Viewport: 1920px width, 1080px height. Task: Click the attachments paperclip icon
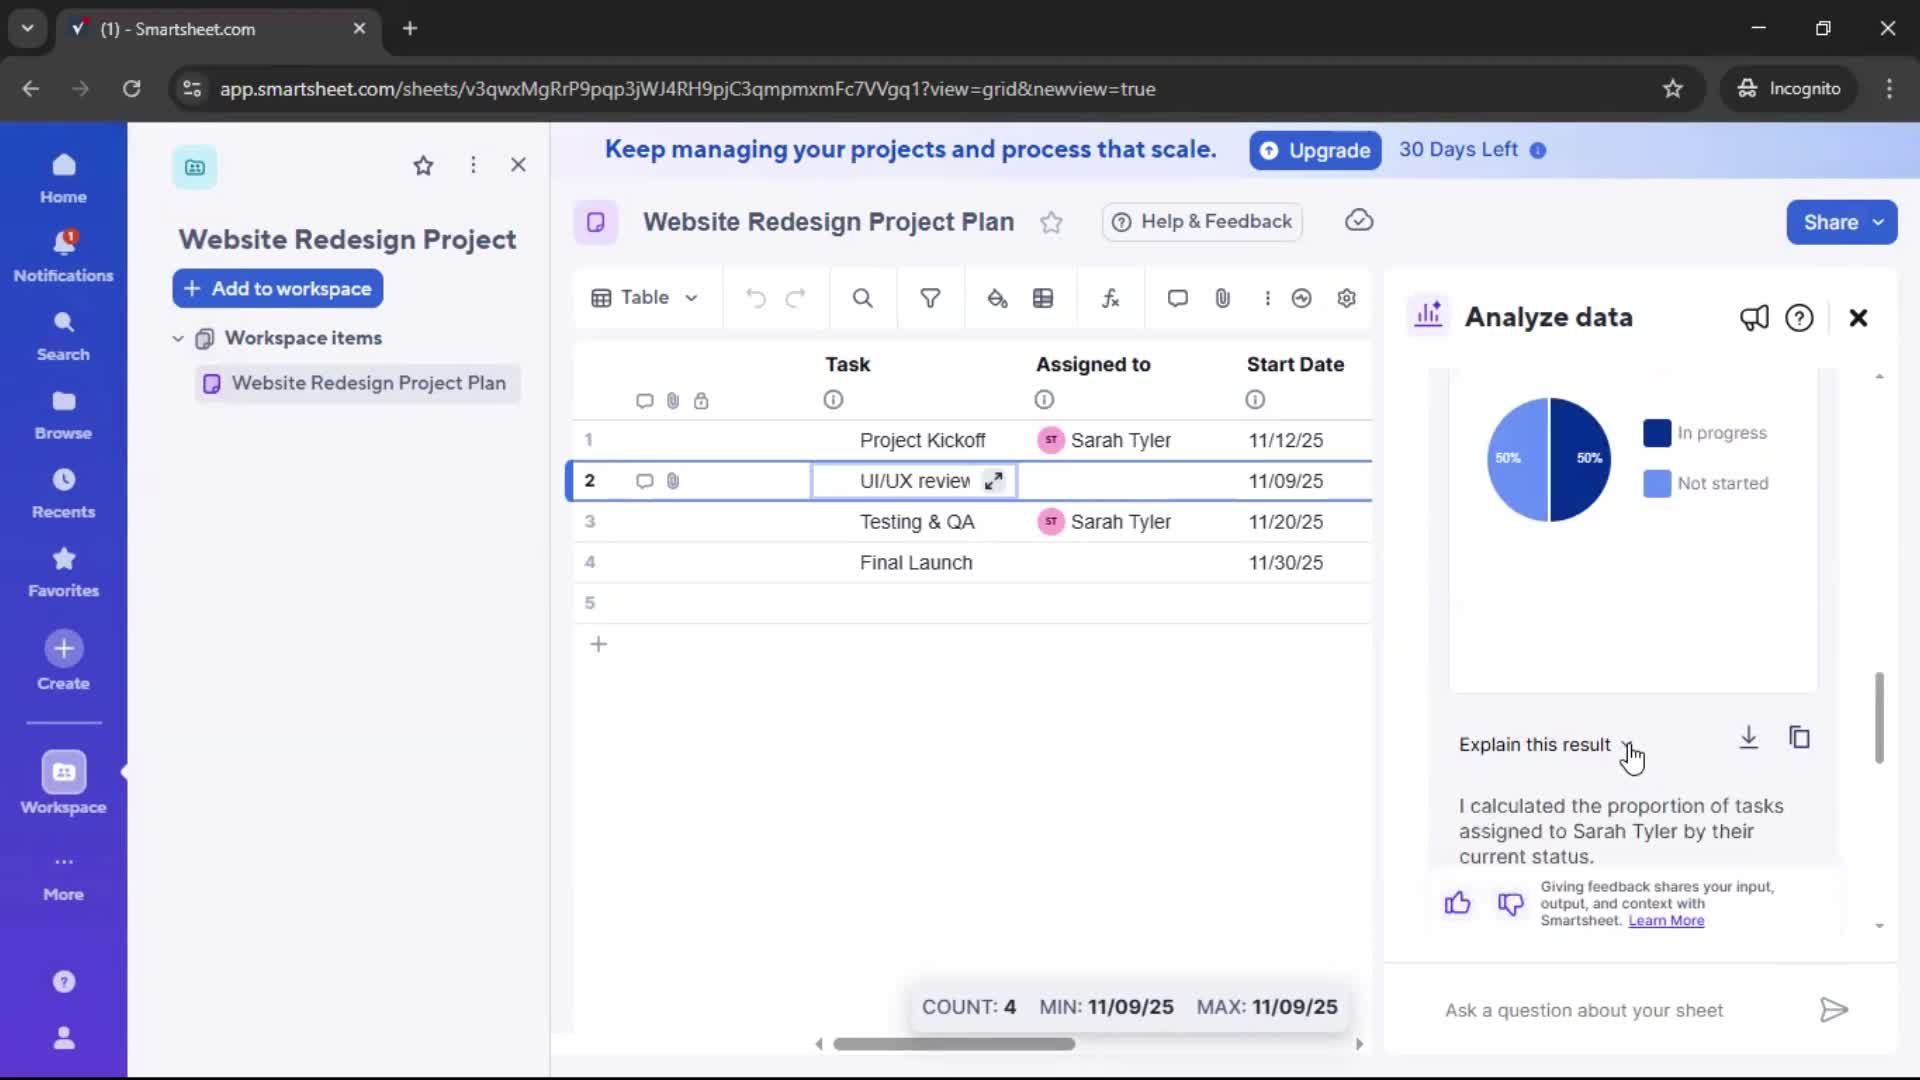click(1222, 298)
